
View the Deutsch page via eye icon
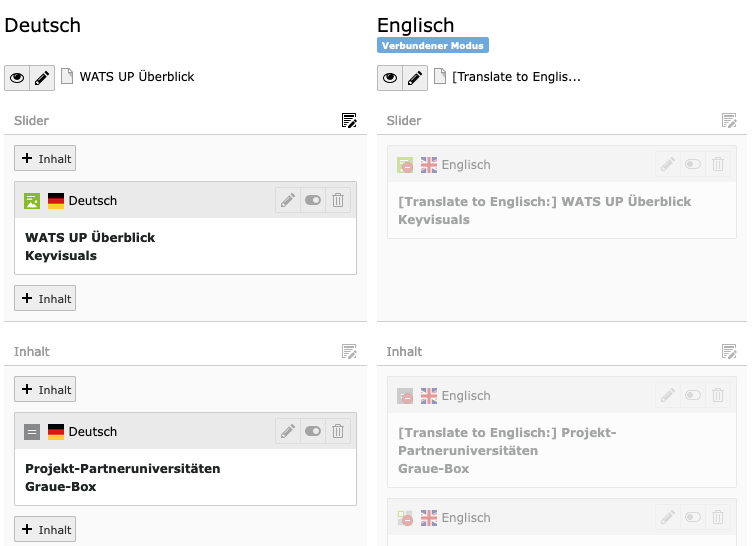[x=17, y=78]
